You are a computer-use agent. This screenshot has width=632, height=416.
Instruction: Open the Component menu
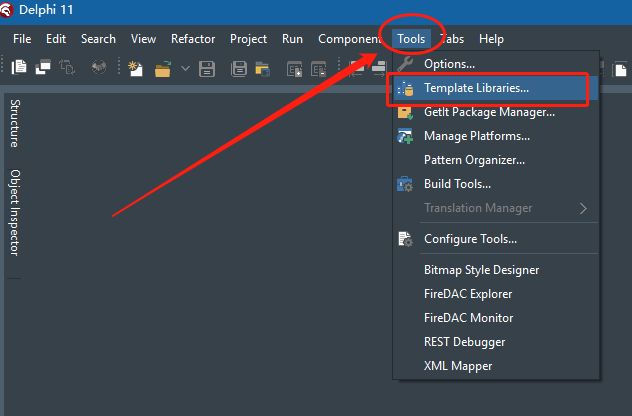click(349, 39)
